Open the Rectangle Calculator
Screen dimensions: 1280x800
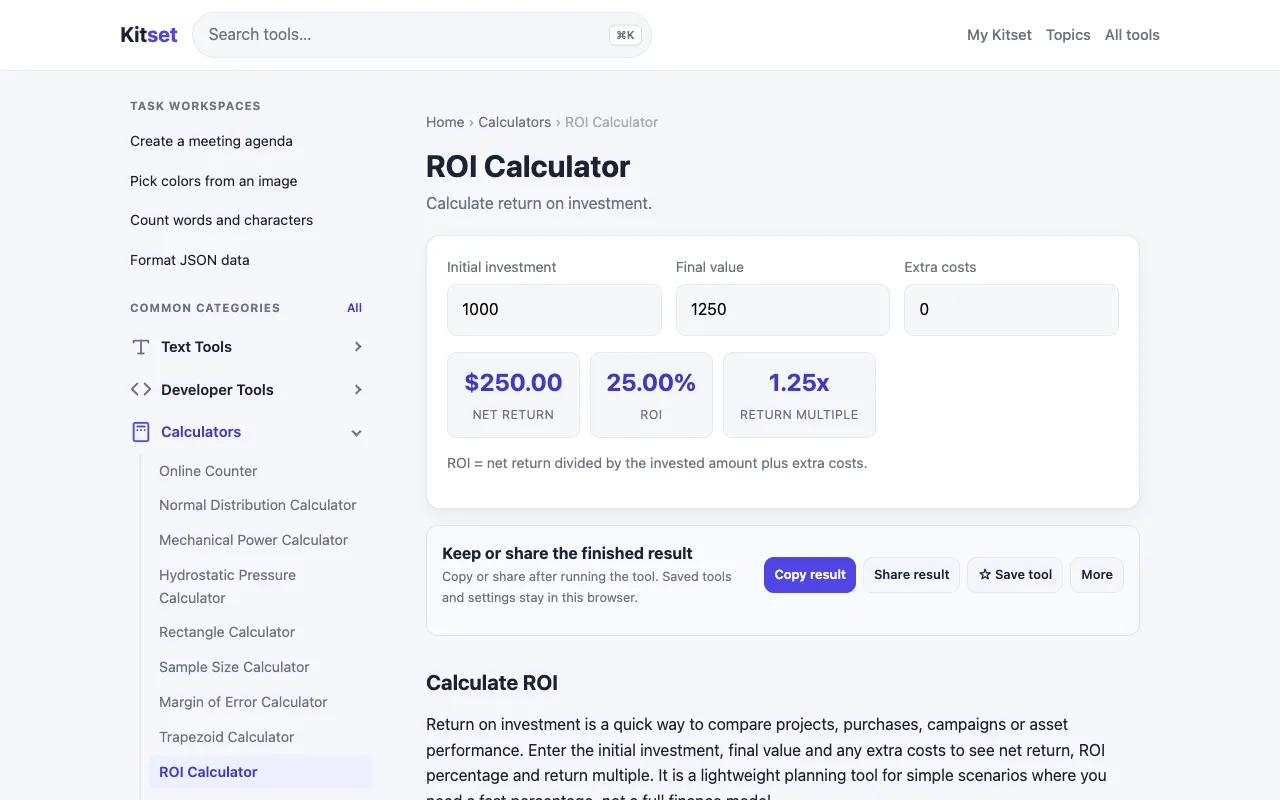(227, 632)
